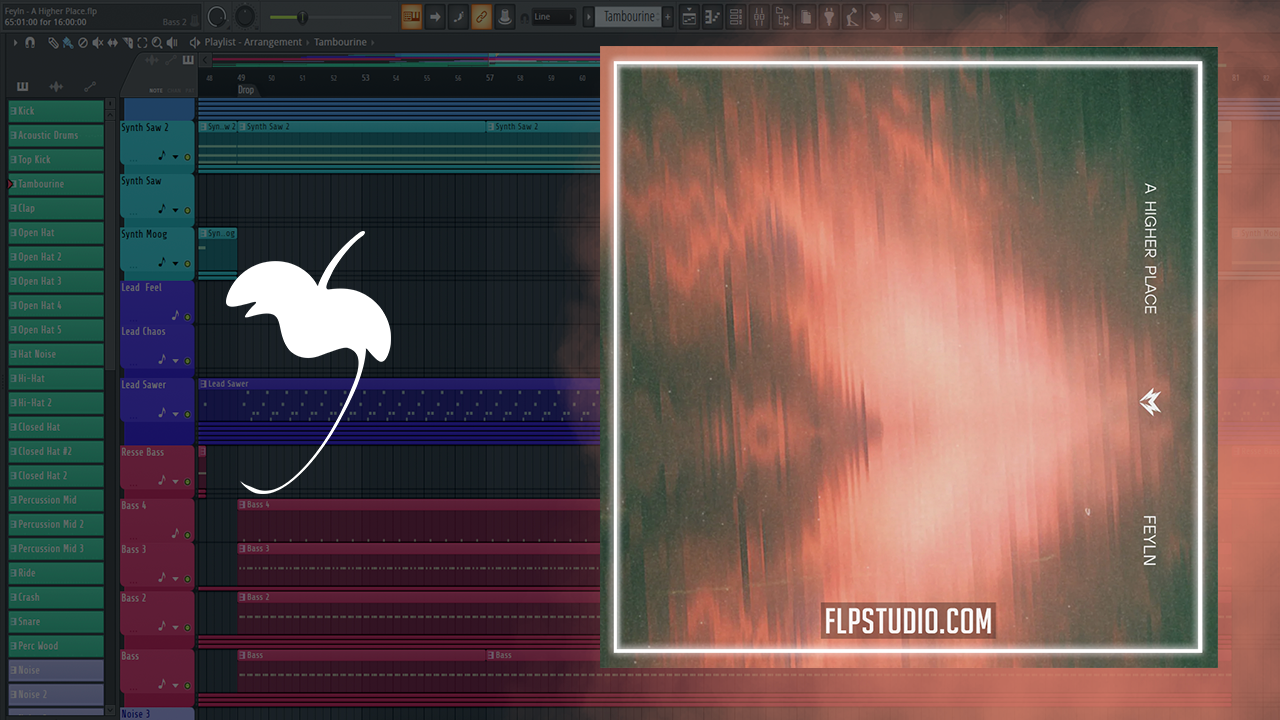Open the Line snap mode dropdown
This screenshot has height=720, width=1280.
(553, 17)
